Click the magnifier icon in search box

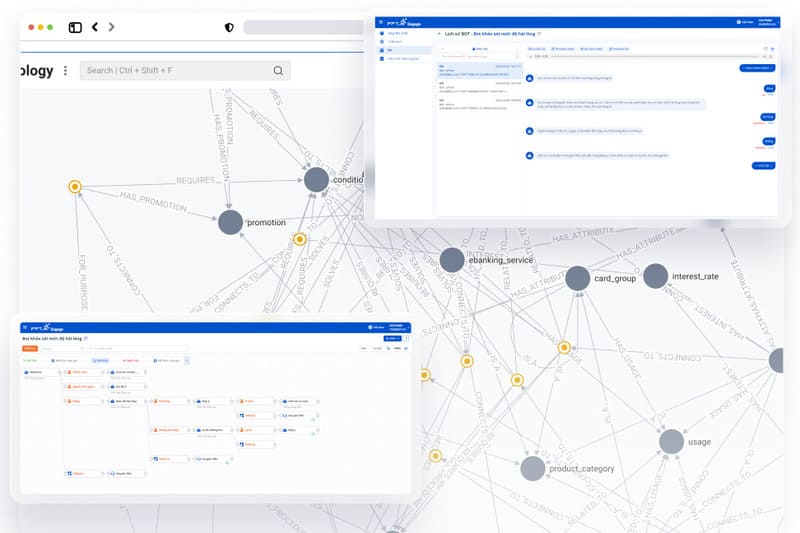(x=278, y=71)
